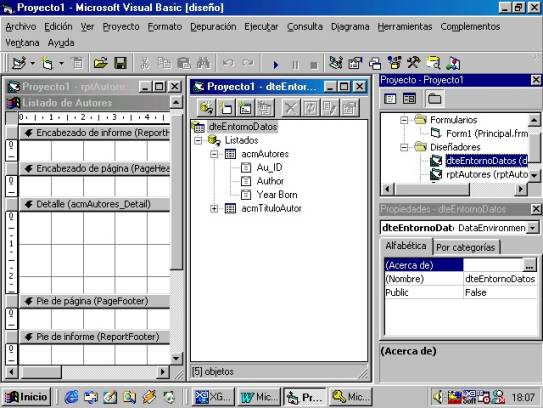This screenshot has width=543, height=408.
Task: Open the Object Browser toolbar icon
Action: tap(394, 63)
